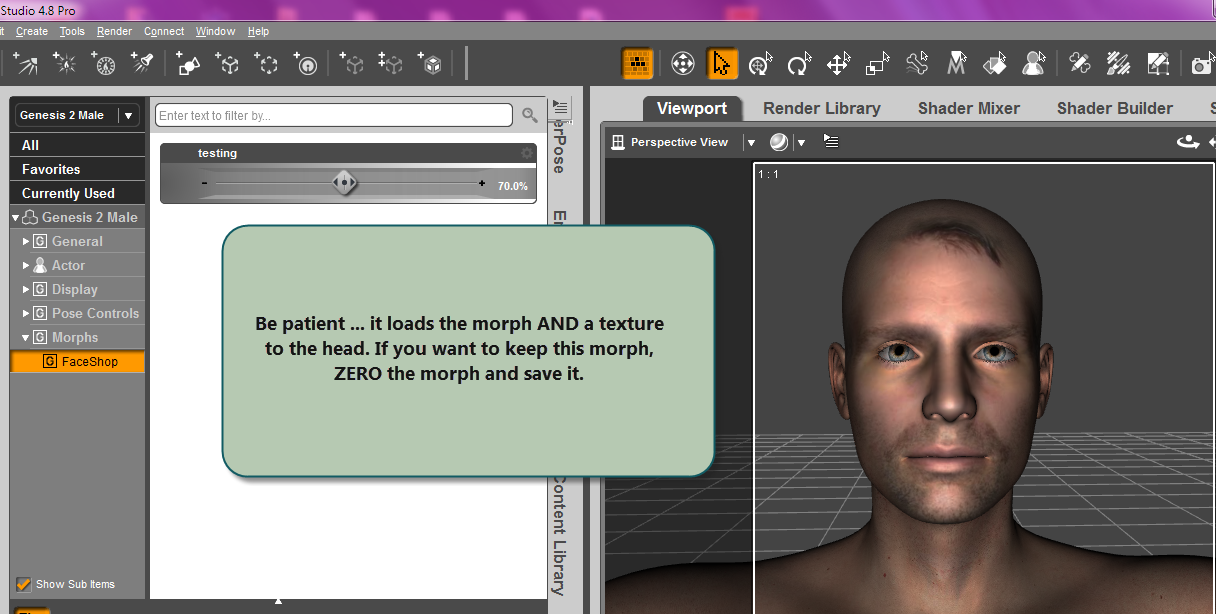
Task: Open the Connect menu
Action: pyautogui.click(x=164, y=31)
